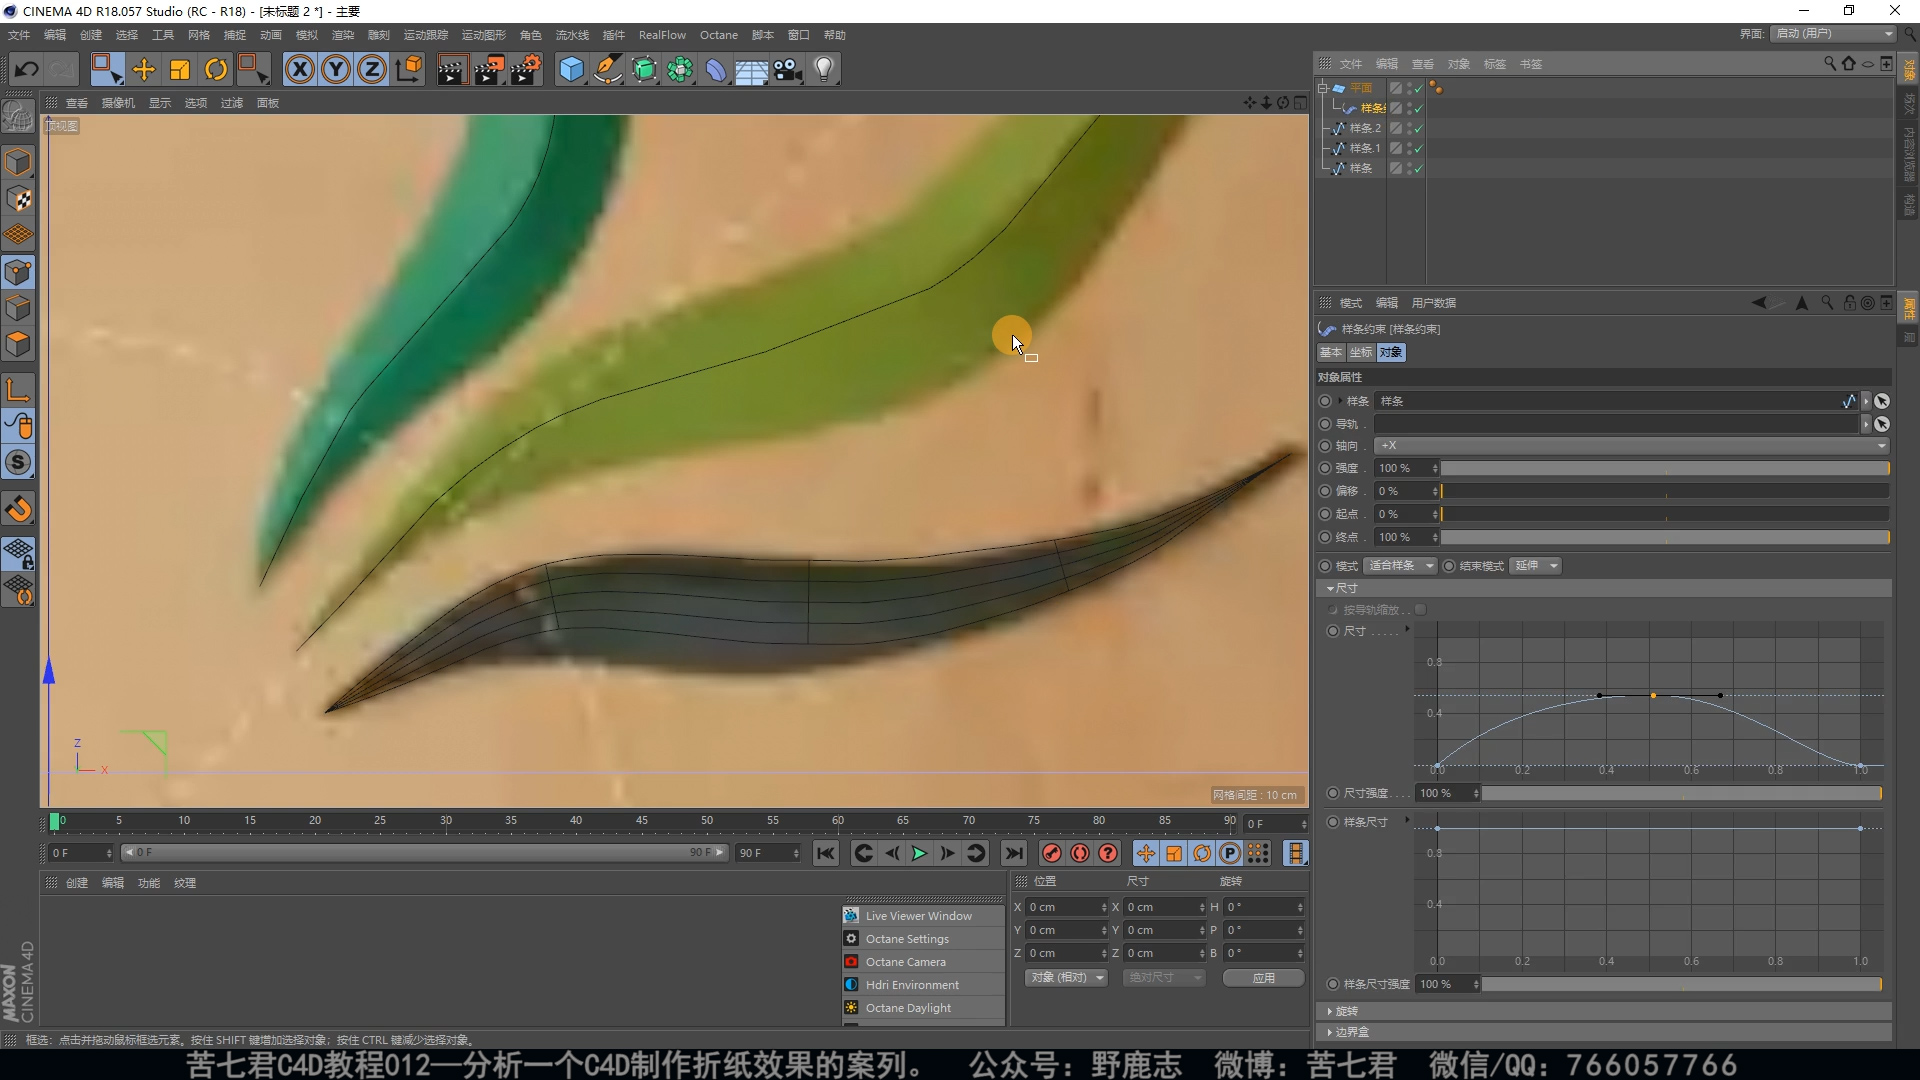Open the 结束模式 延伸 dropdown
Screen dimensions: 1920x1080
coord(1535,566)
